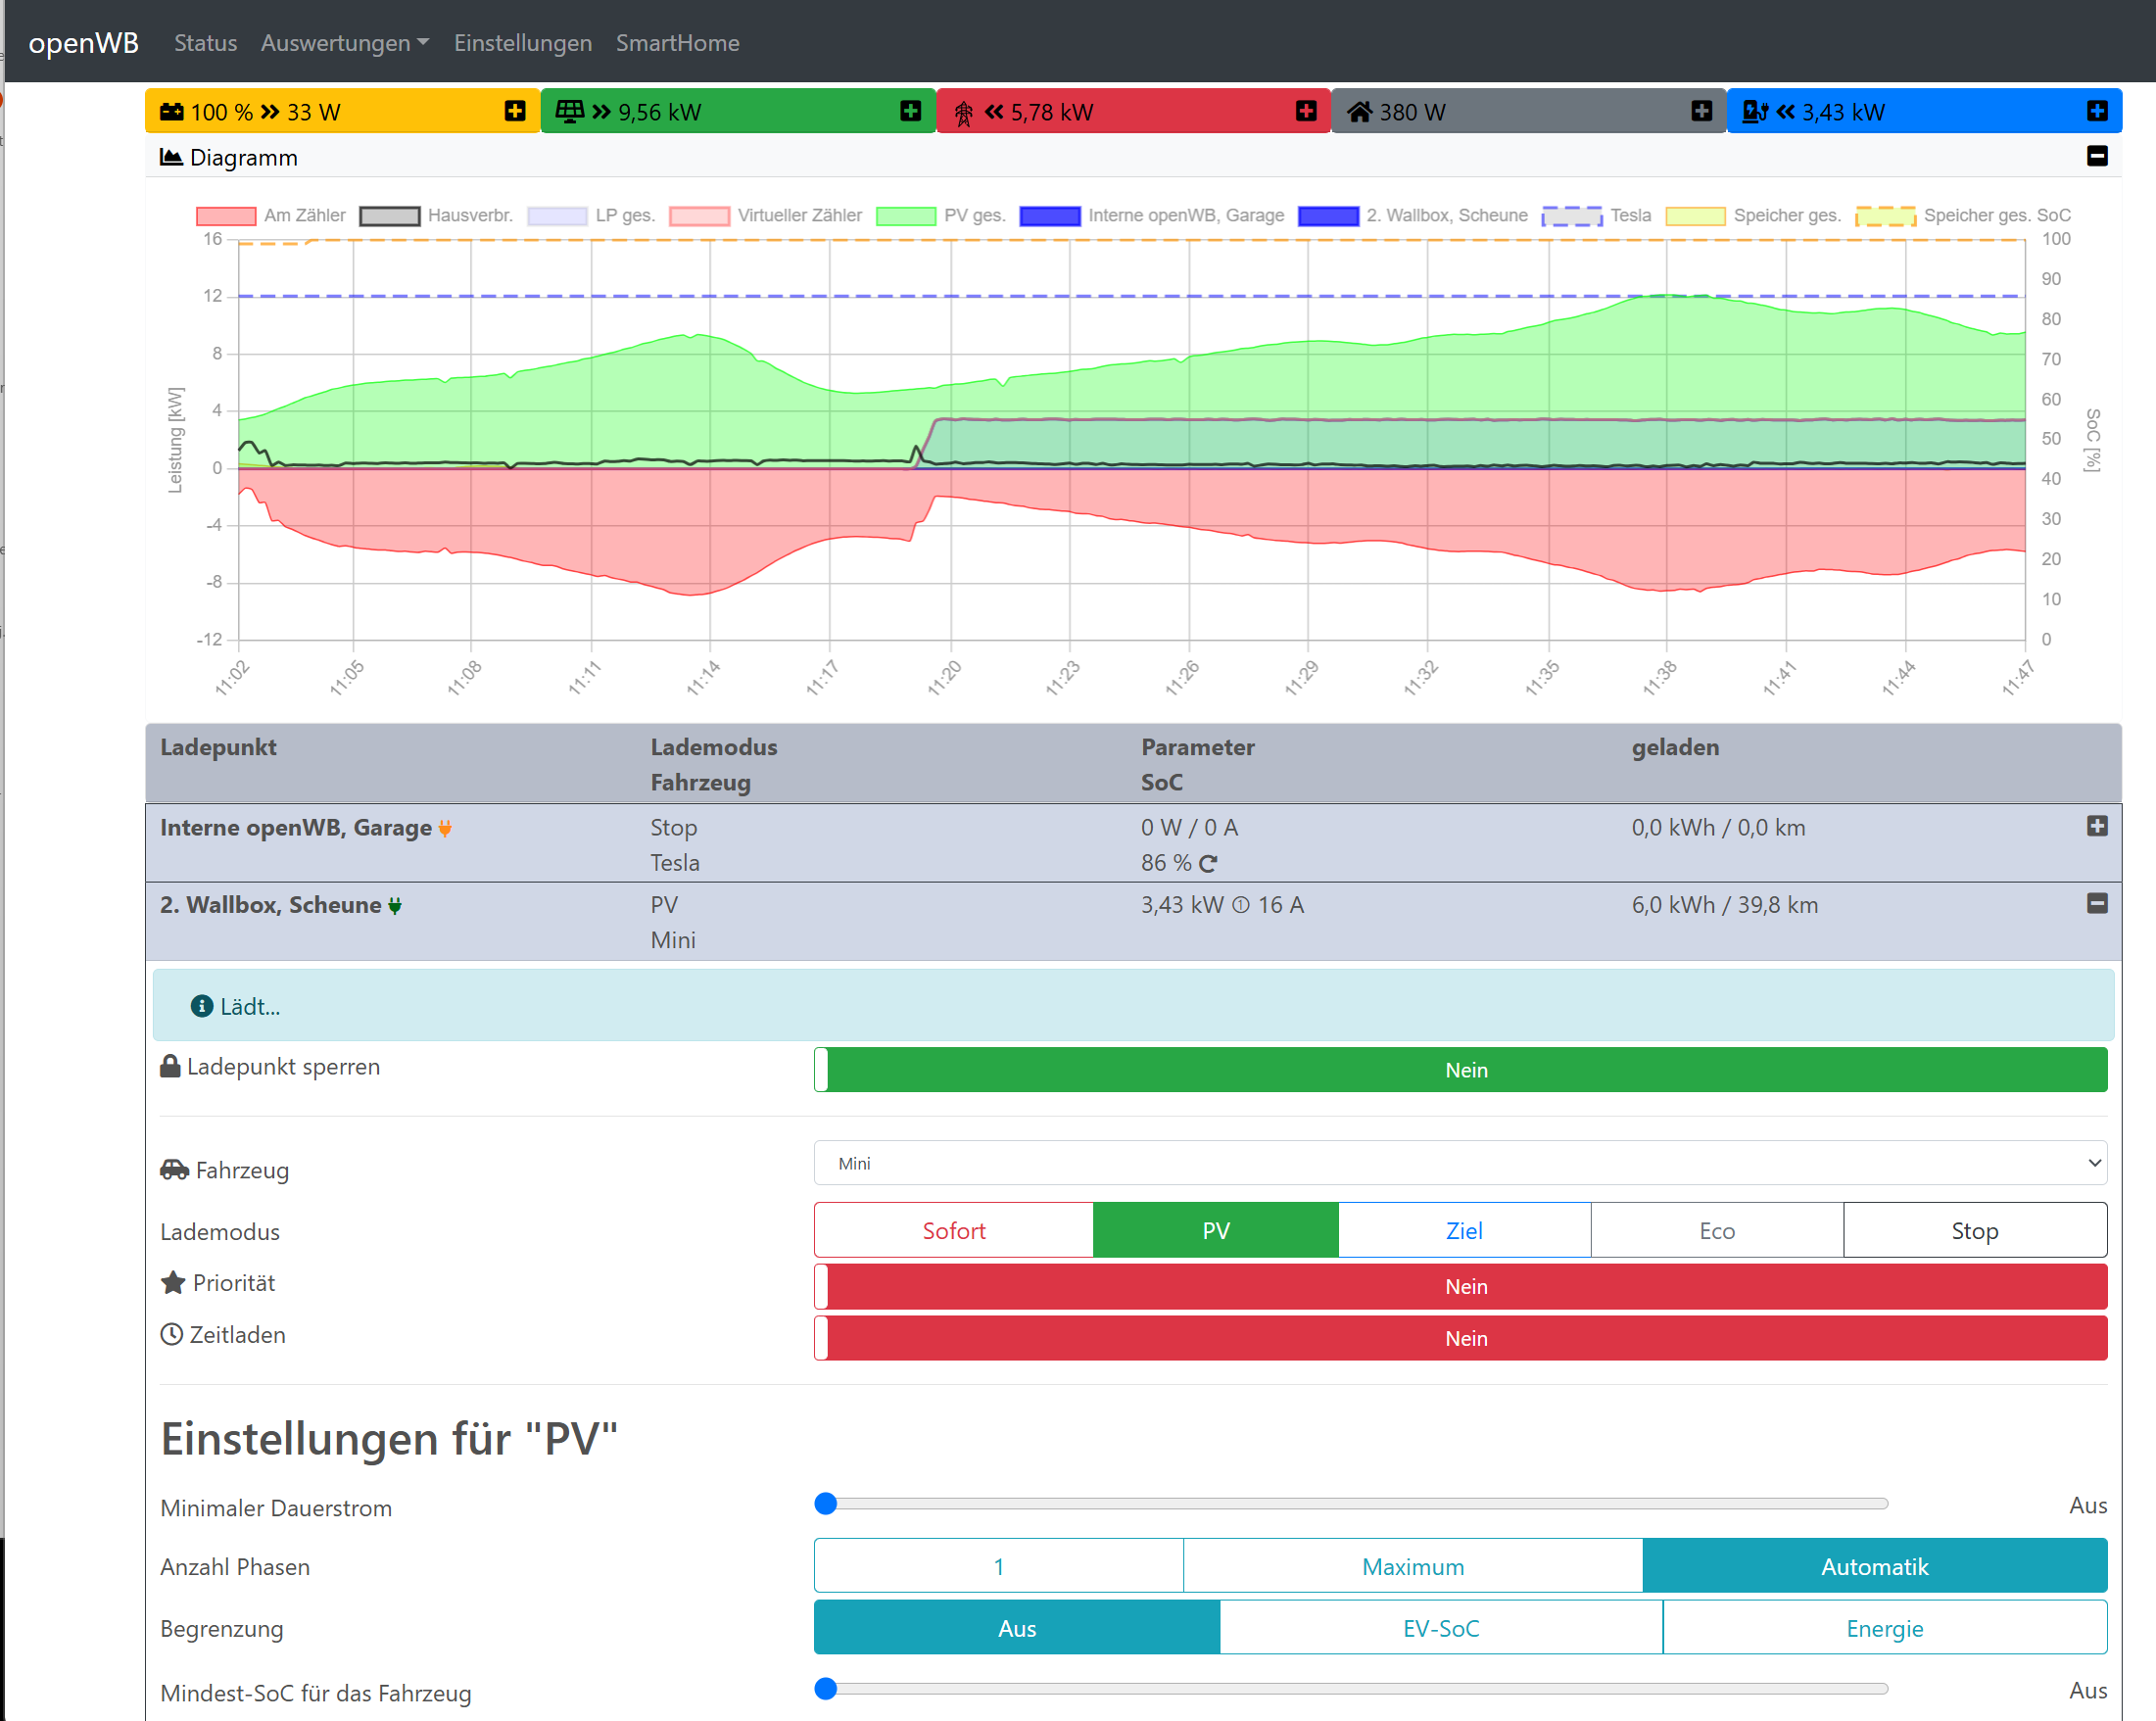
Task: Expand the battery status card plus icon
Action: [x=514, y=111]
